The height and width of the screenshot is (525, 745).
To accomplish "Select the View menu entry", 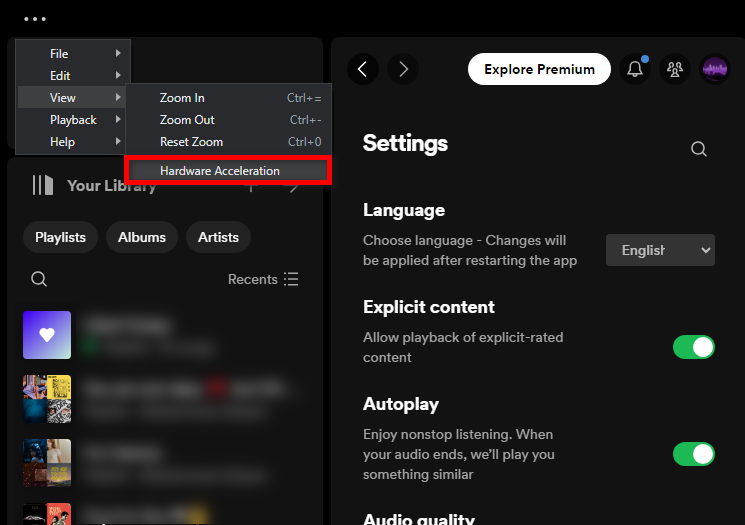I will click(x=72, y=97).
